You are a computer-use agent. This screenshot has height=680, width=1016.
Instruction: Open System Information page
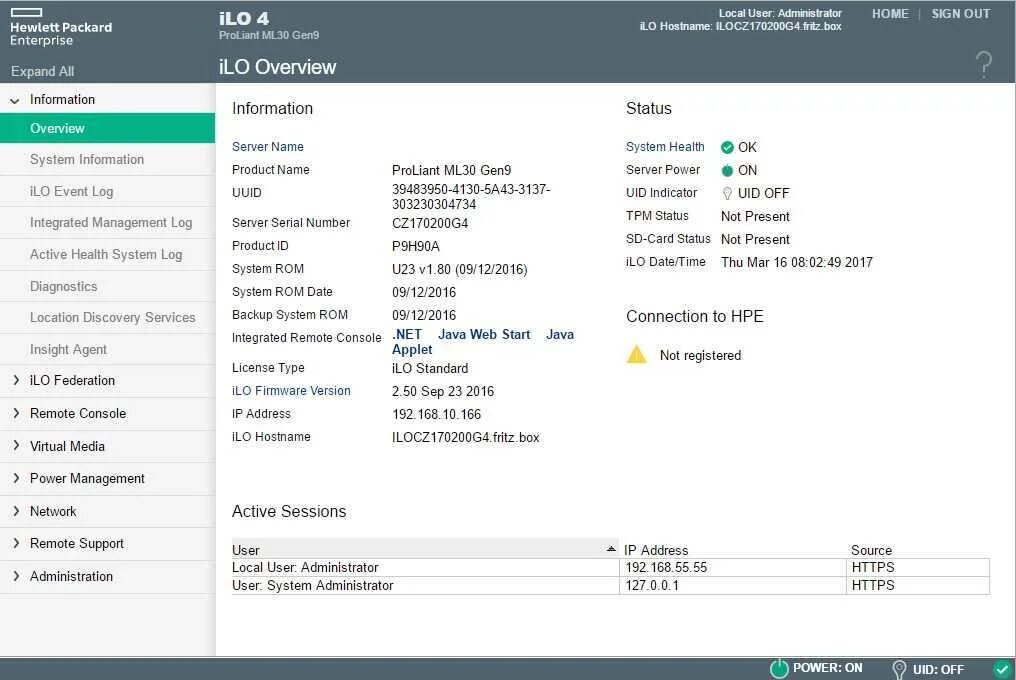tap(108, 159)
